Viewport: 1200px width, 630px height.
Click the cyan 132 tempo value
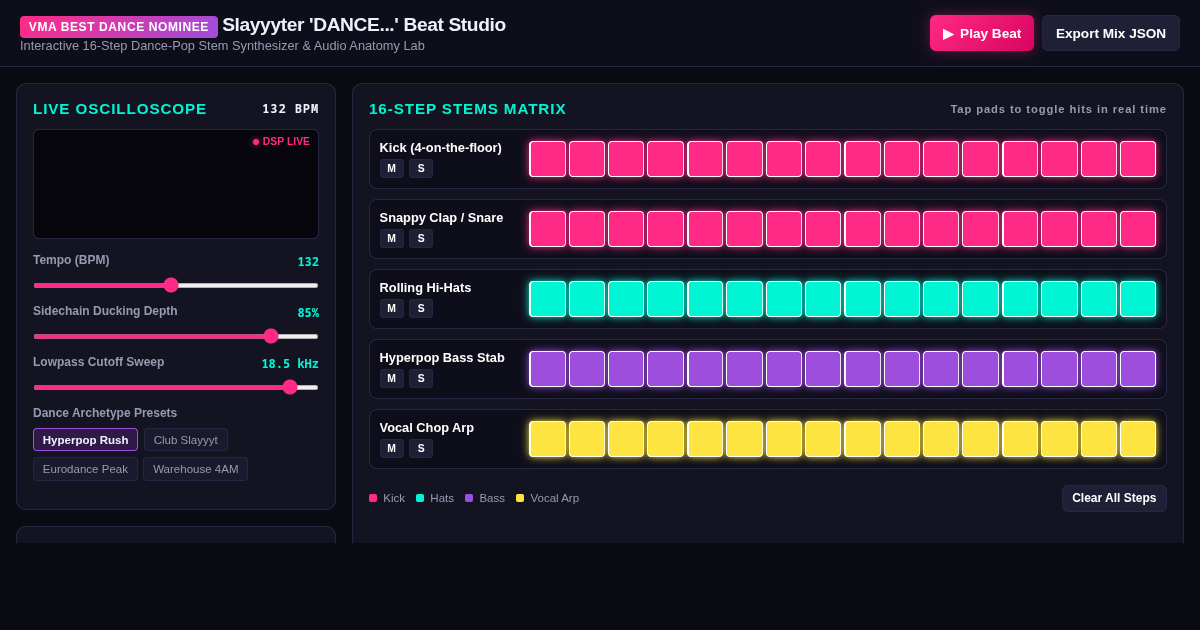(x=308, y=262)
